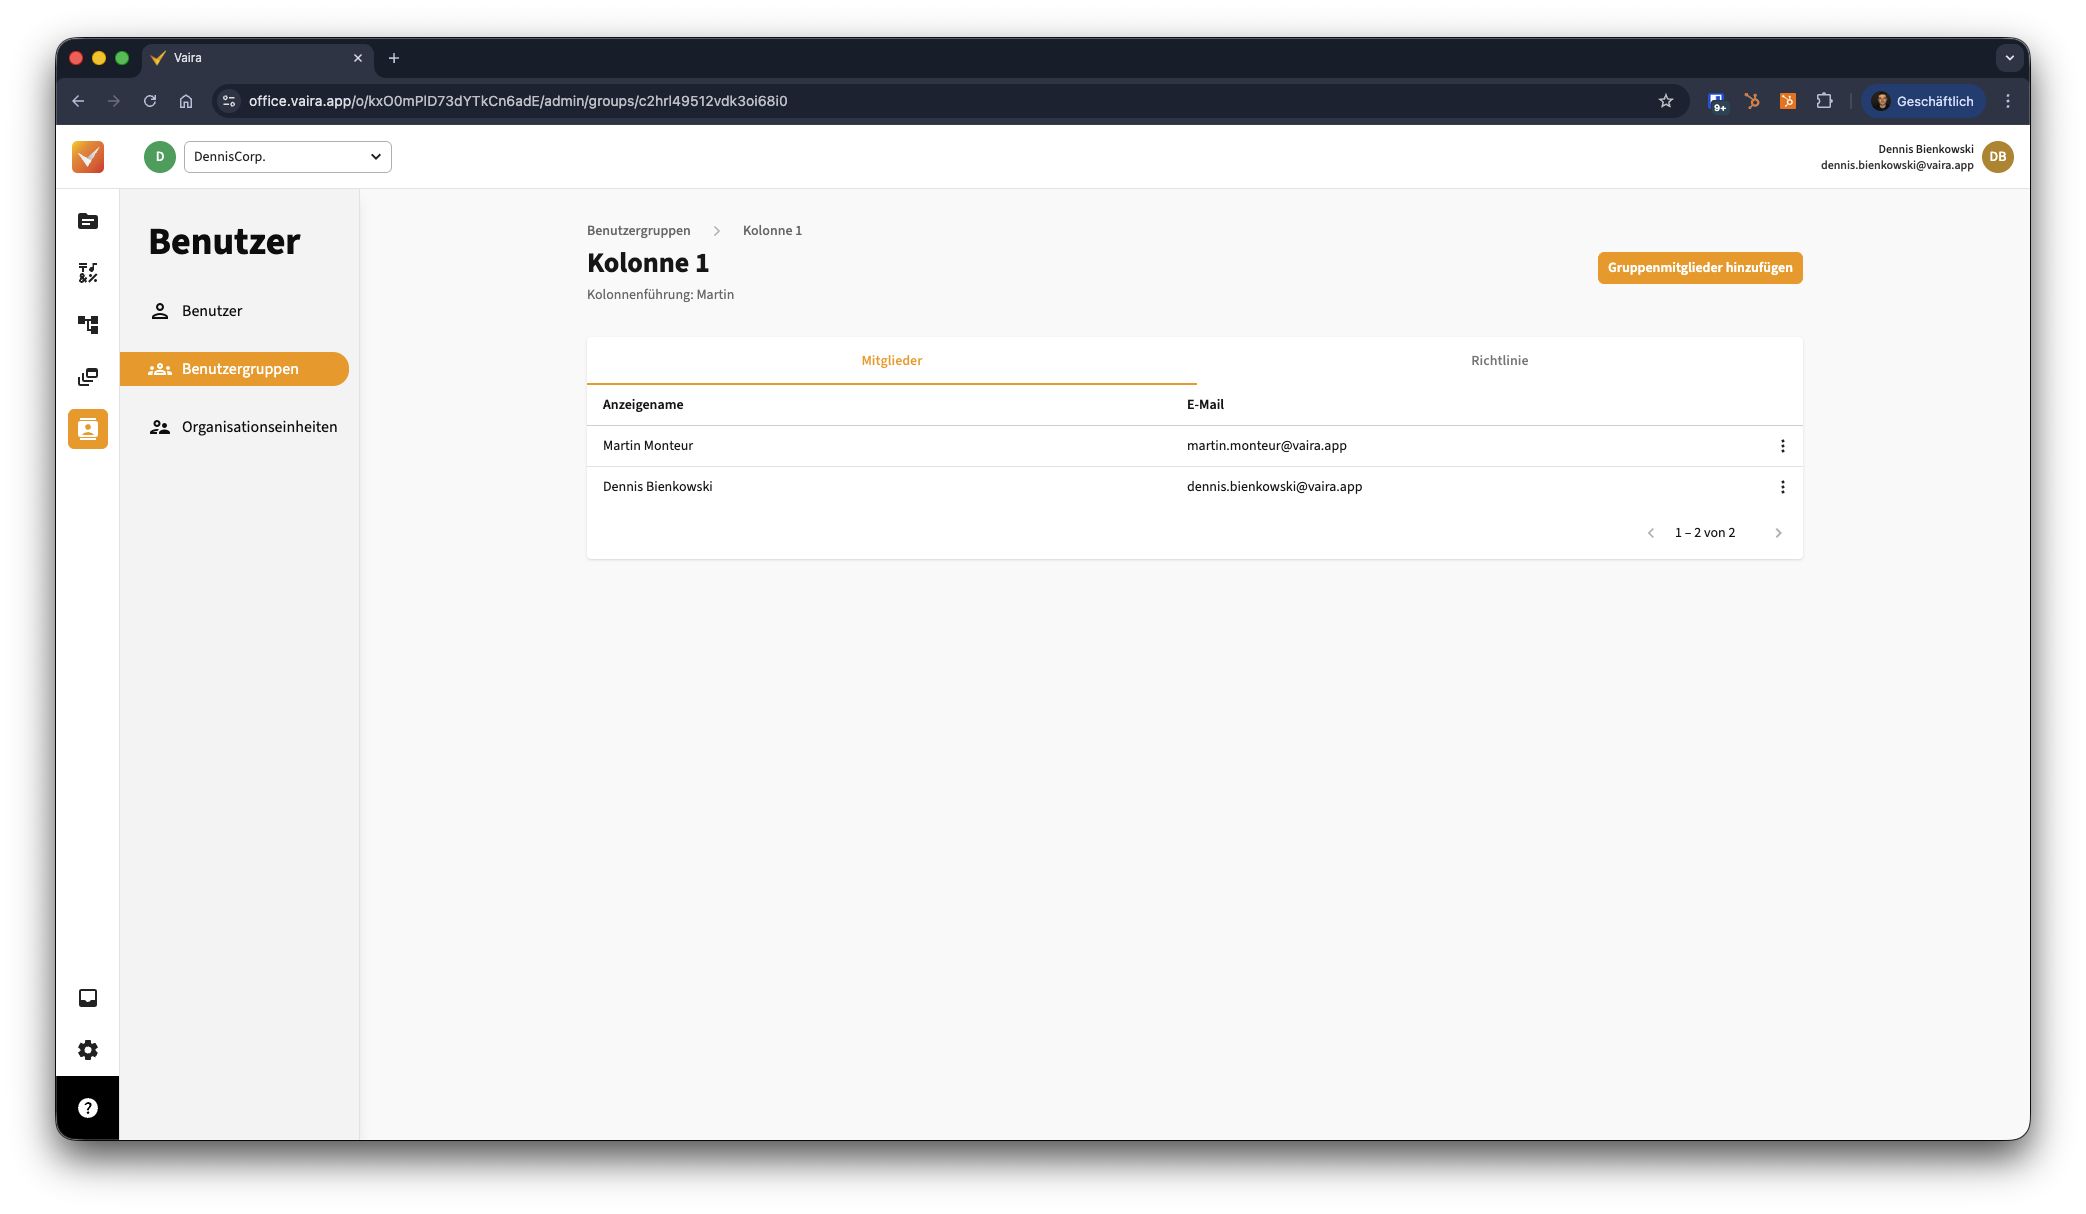
Task: Click the formula symbols sidebar icon
Action: tap(88, 273)
